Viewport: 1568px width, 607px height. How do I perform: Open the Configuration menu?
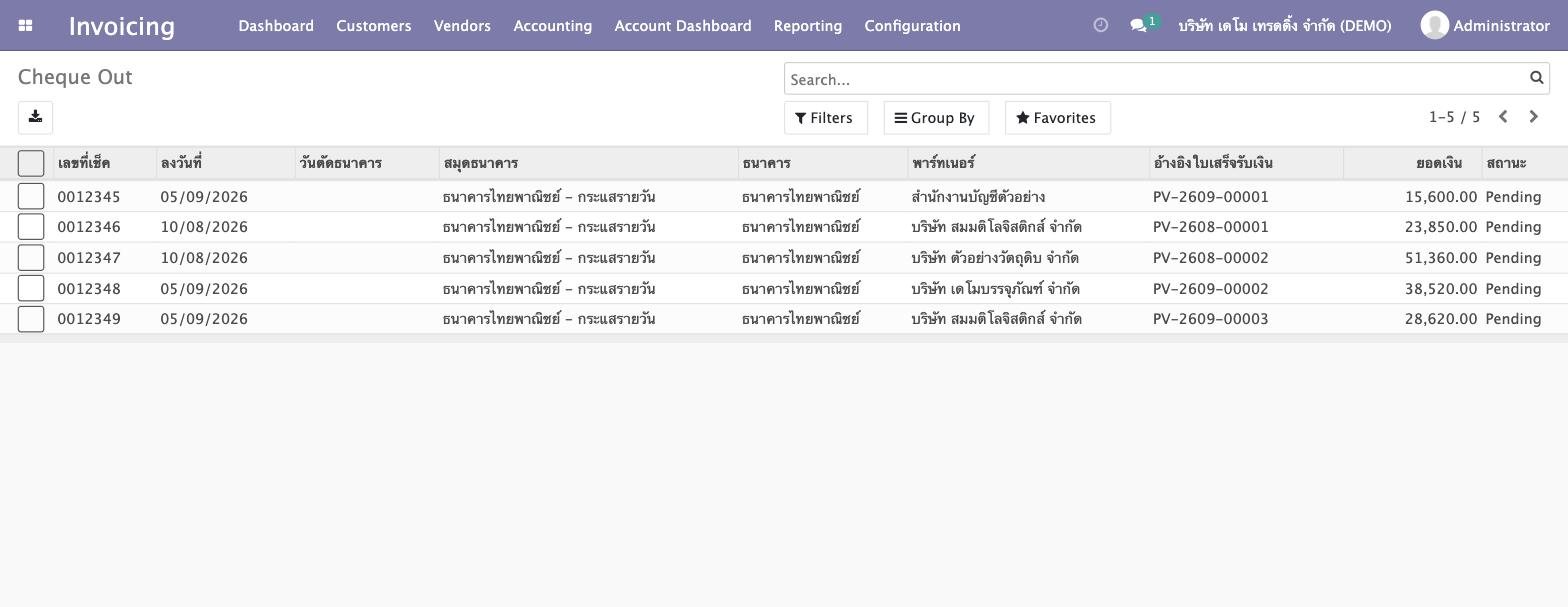[912, 26]
